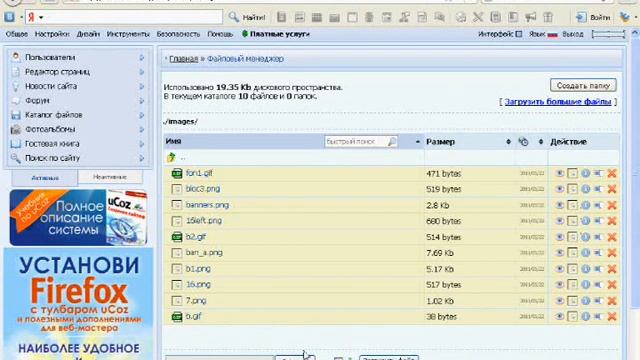Click the Создать папку button
The image size is (640, 360).
pos(583,86)
